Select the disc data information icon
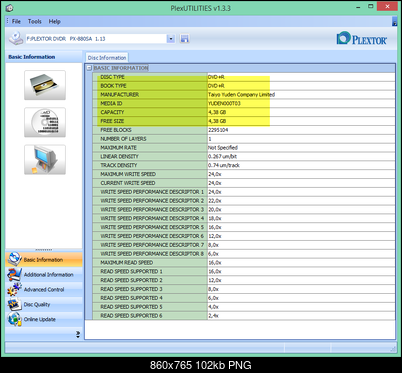This screenshot has width=402, height=373. (45, 122)
